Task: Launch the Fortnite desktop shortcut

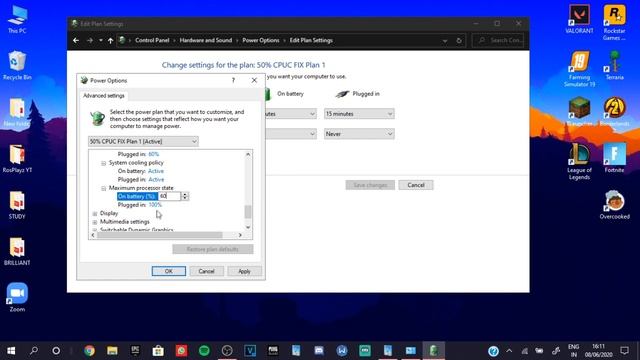Action: [x=614, y=158]
